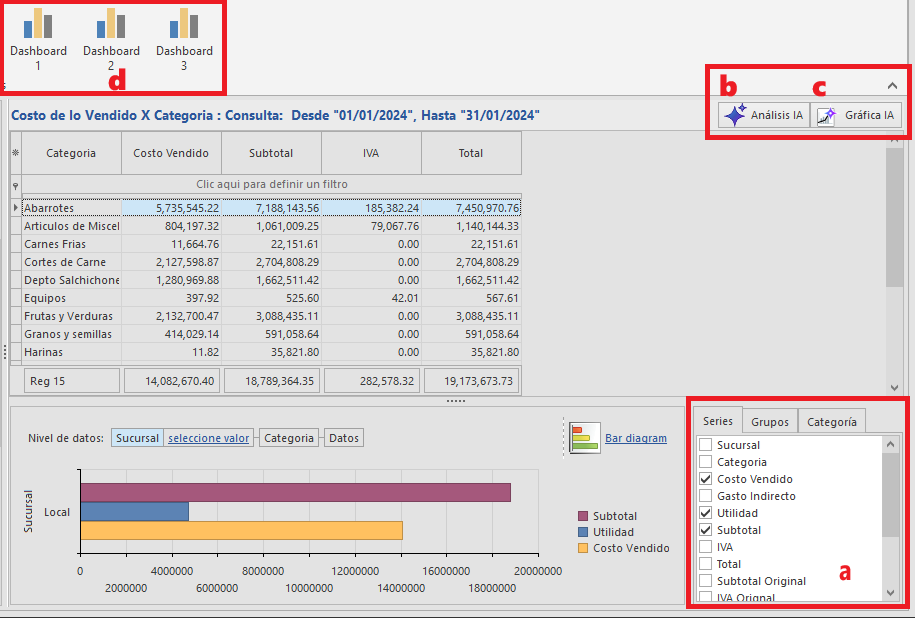Image resolution: width=915 pixels, height=618 pixels.
Task: Open the Bar diagram link
Action: [635, 438]
